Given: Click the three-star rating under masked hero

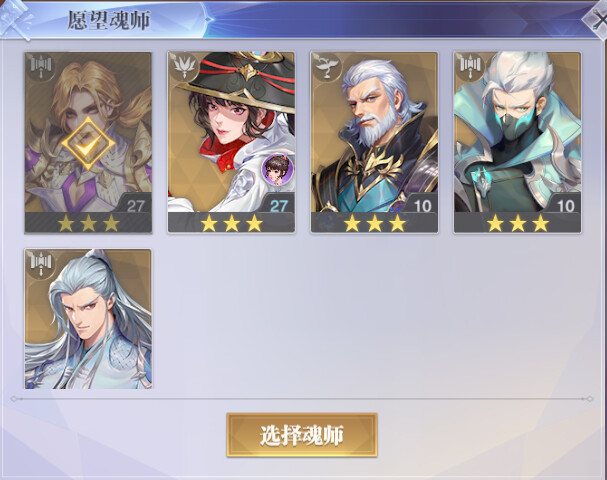Looking at the screenshot, I should 518,223.
